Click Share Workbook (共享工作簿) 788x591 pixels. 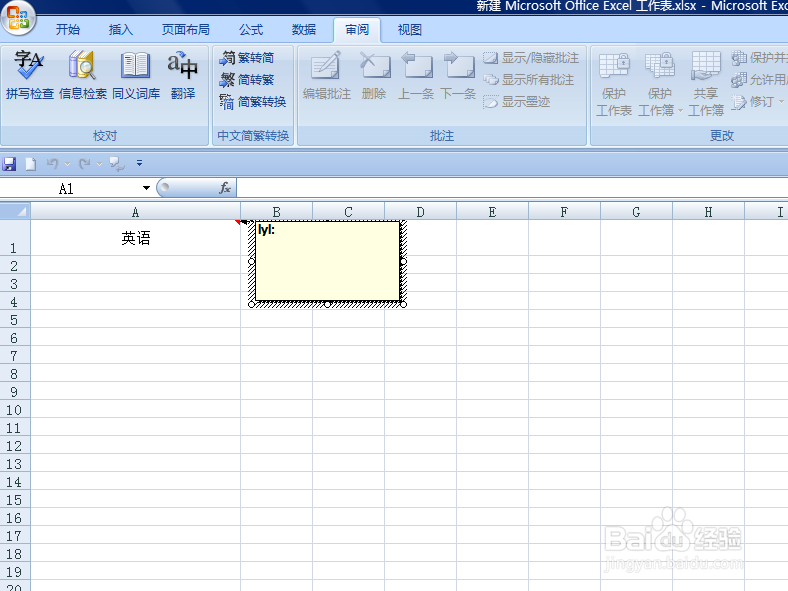coord(706,83)
